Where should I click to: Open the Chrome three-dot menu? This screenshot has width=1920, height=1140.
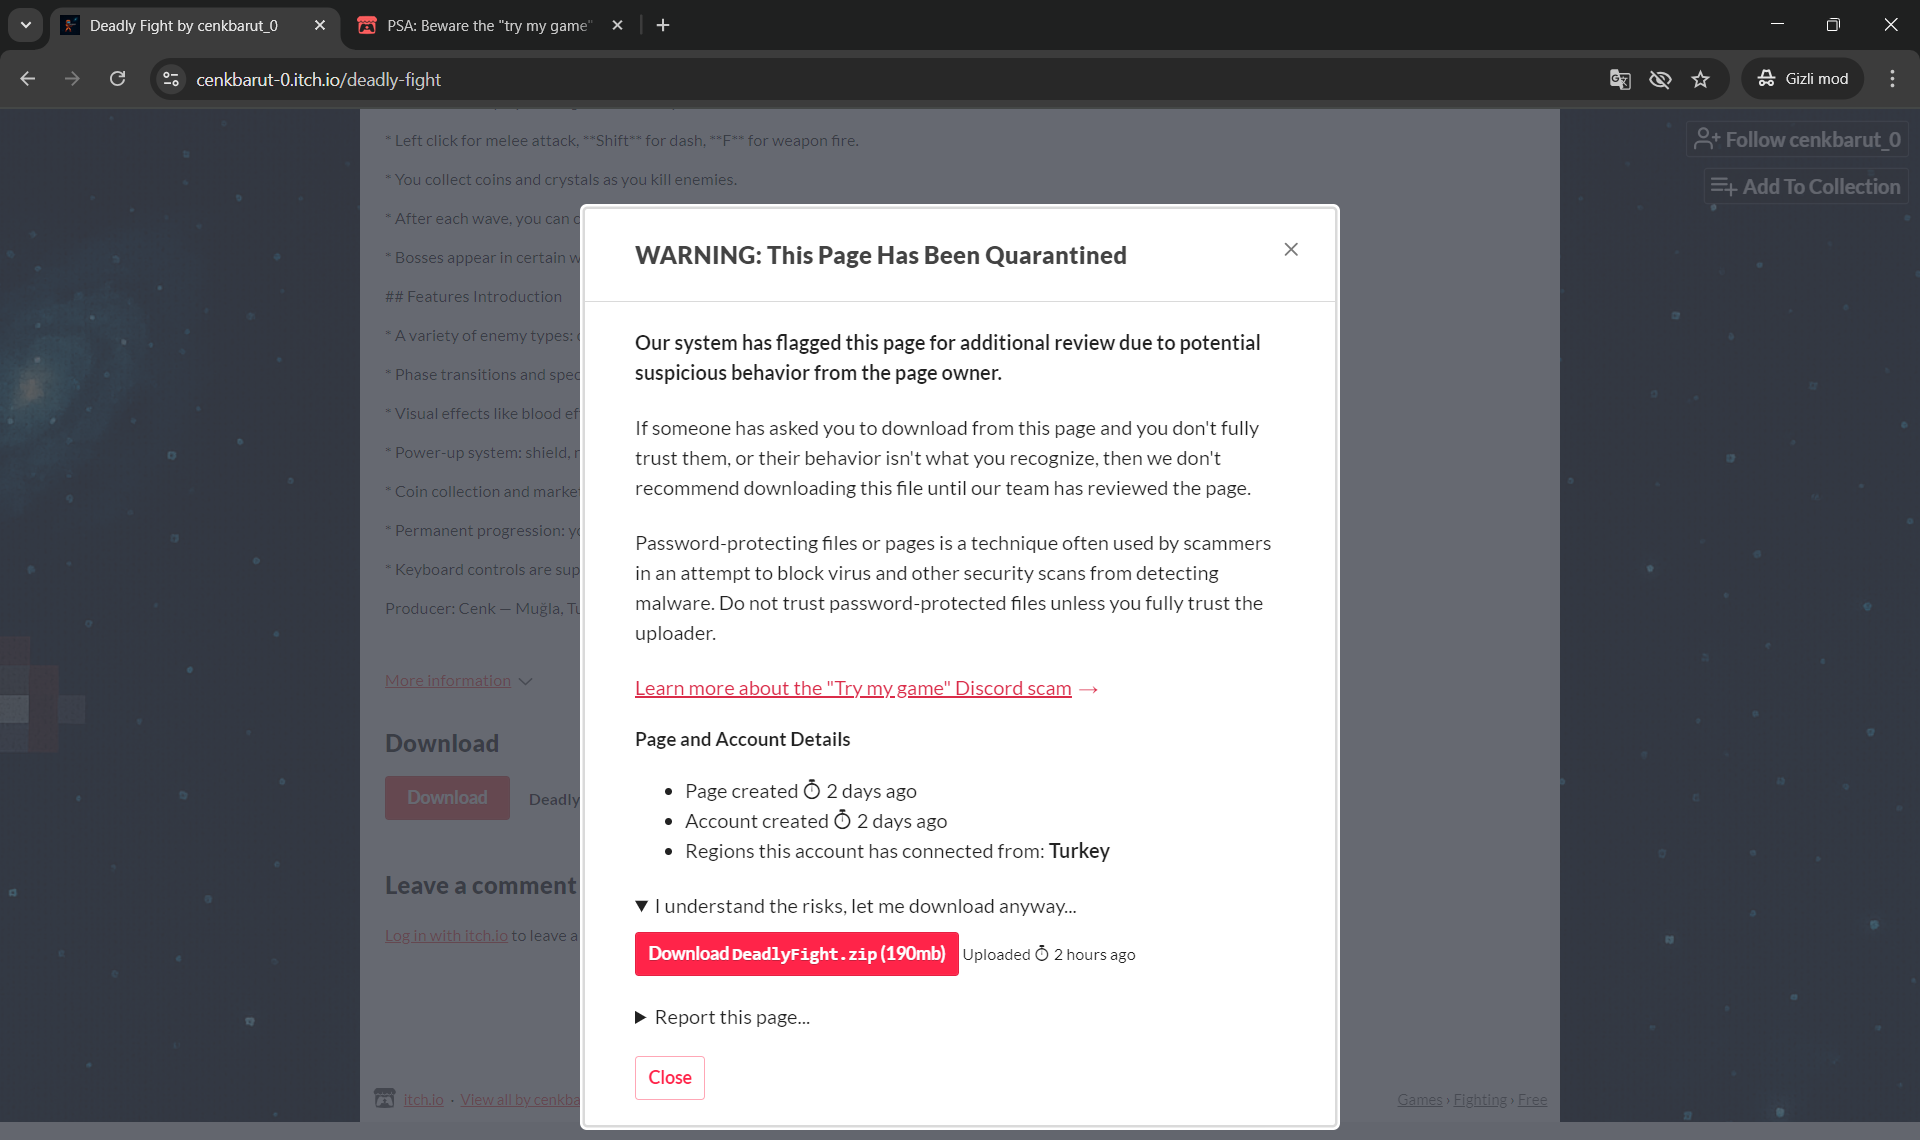[1892, 79]
